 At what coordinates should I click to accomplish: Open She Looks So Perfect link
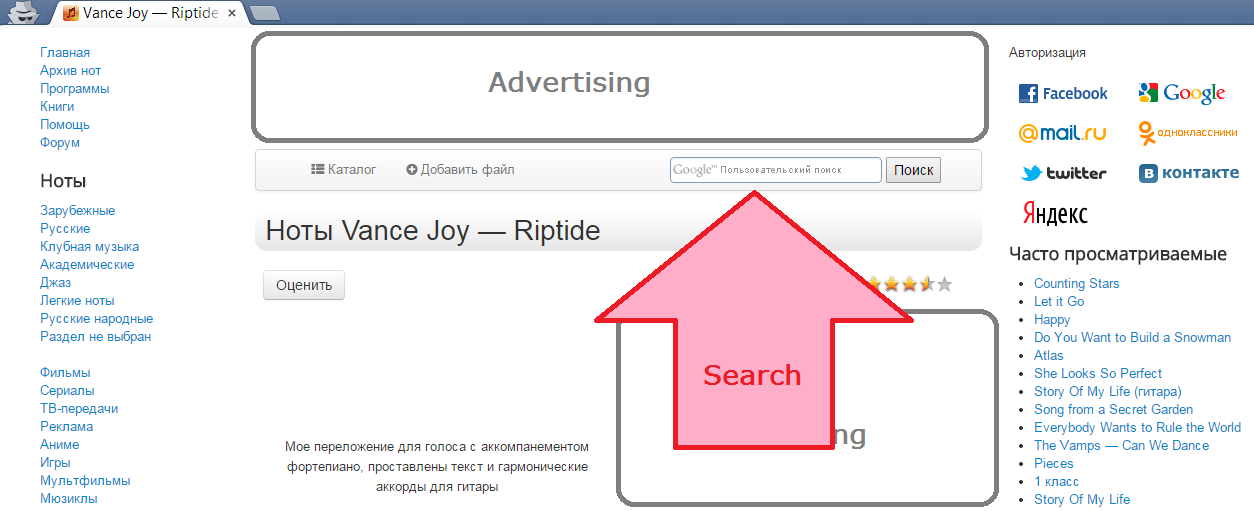pos(1098,374)
